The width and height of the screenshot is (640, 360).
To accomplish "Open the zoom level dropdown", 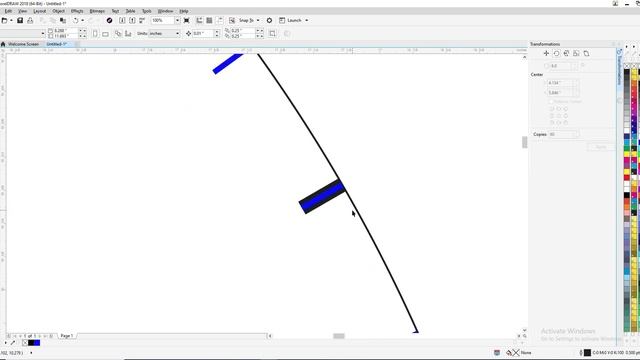I will click(177, 20).
